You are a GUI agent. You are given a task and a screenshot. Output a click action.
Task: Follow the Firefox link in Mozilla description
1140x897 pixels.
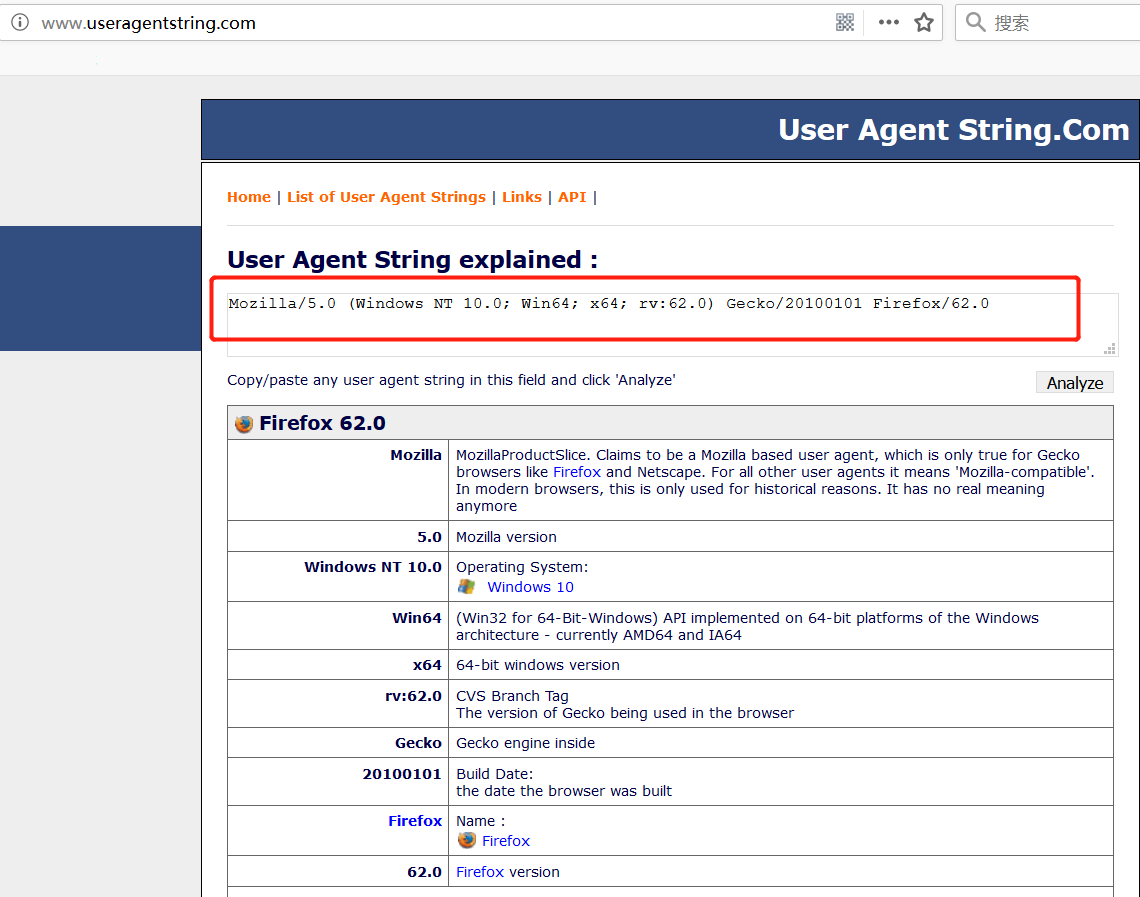point(577,472)
